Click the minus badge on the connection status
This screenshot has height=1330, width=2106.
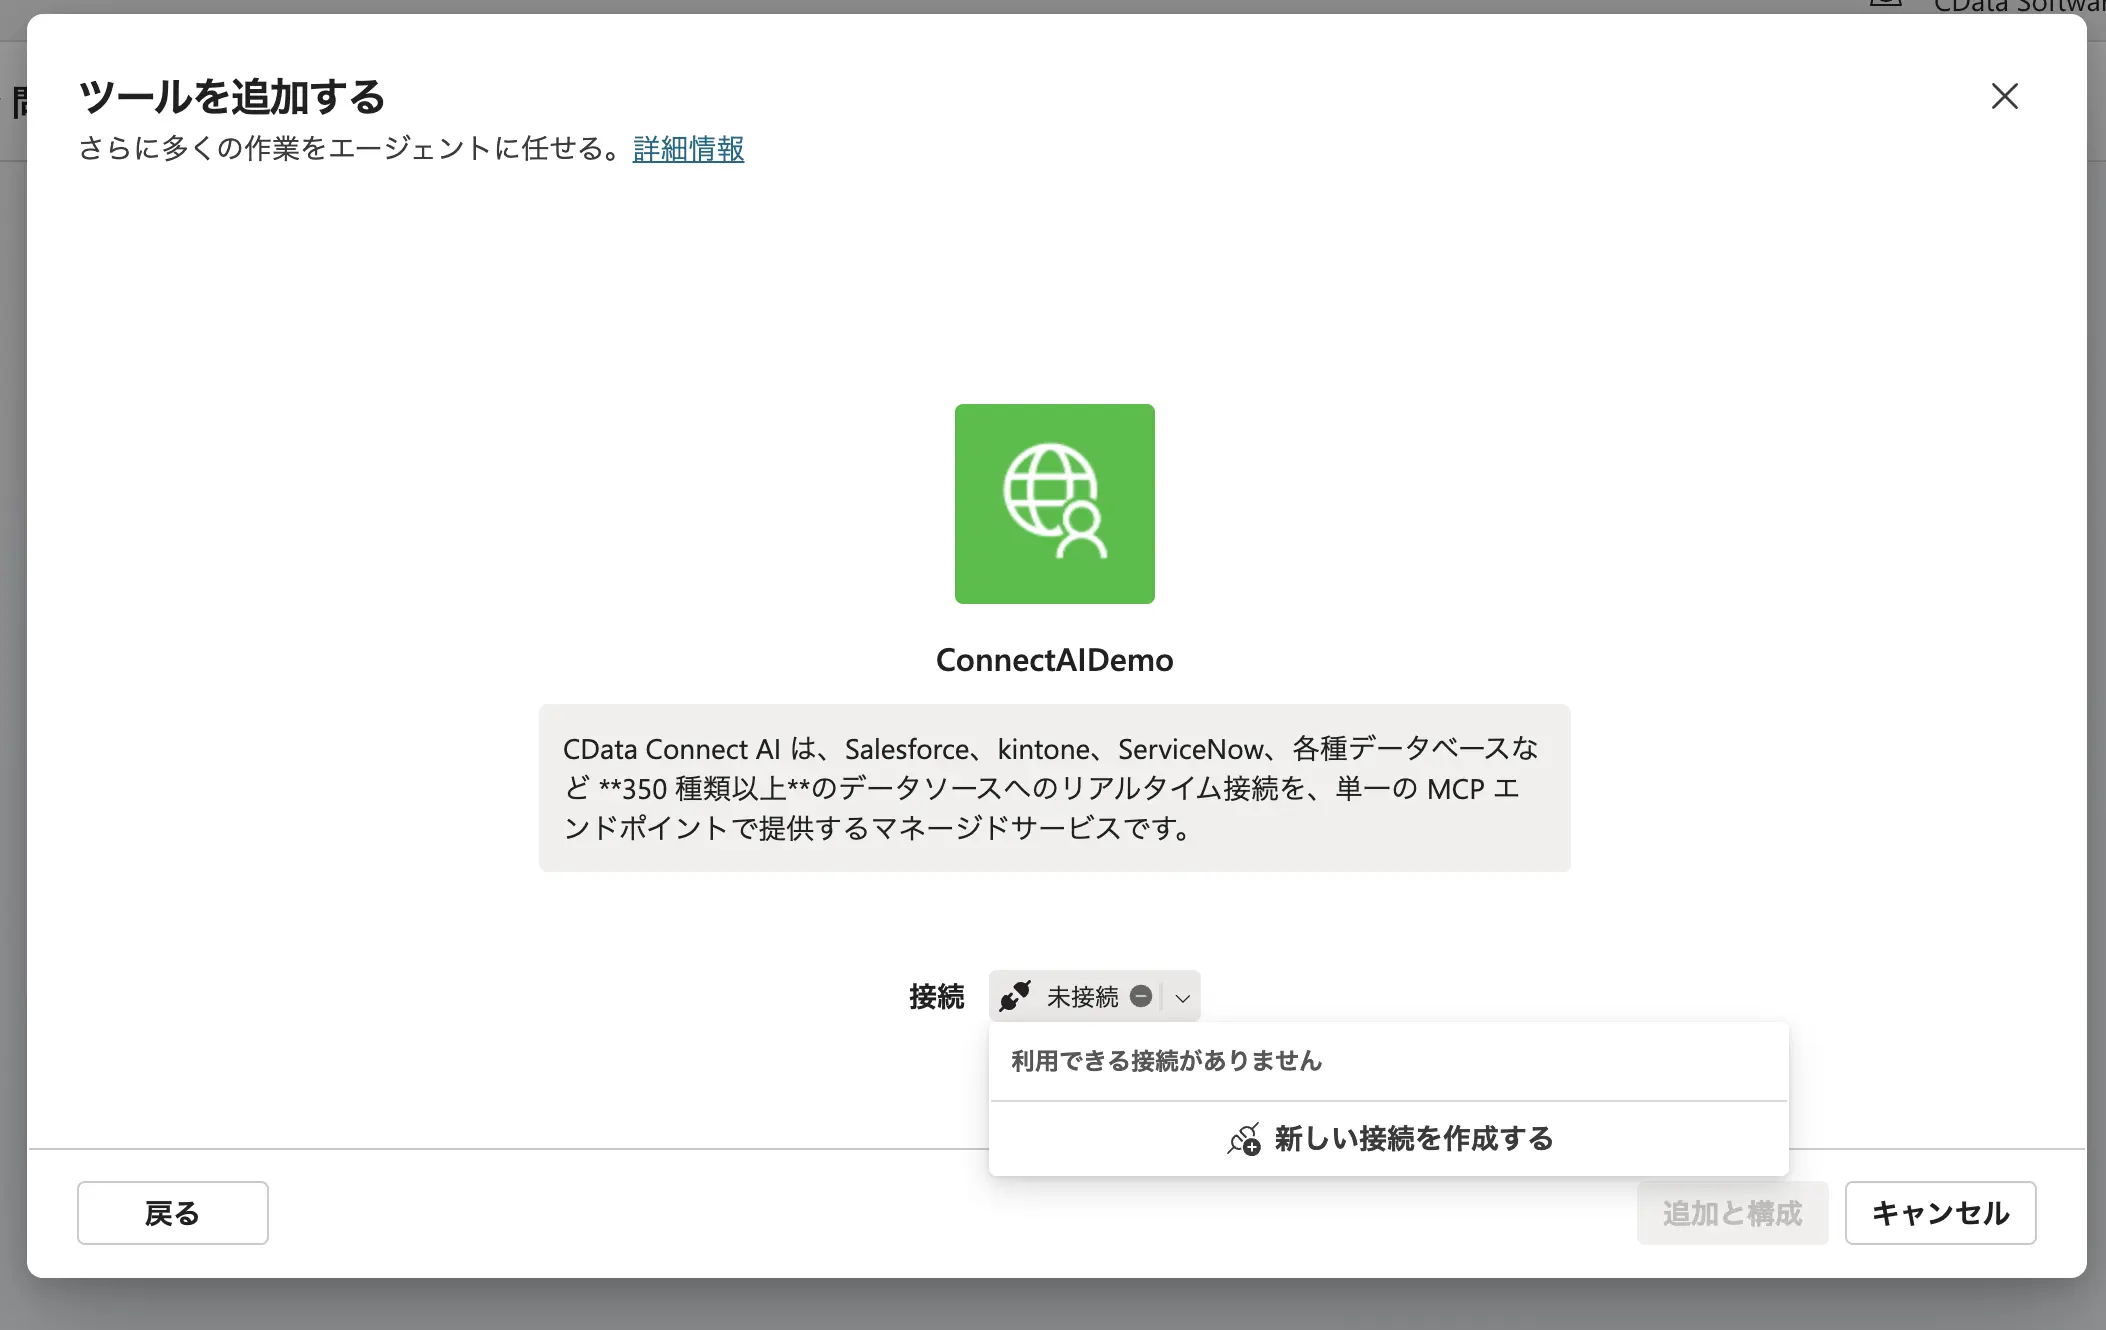coord(1143,995)
